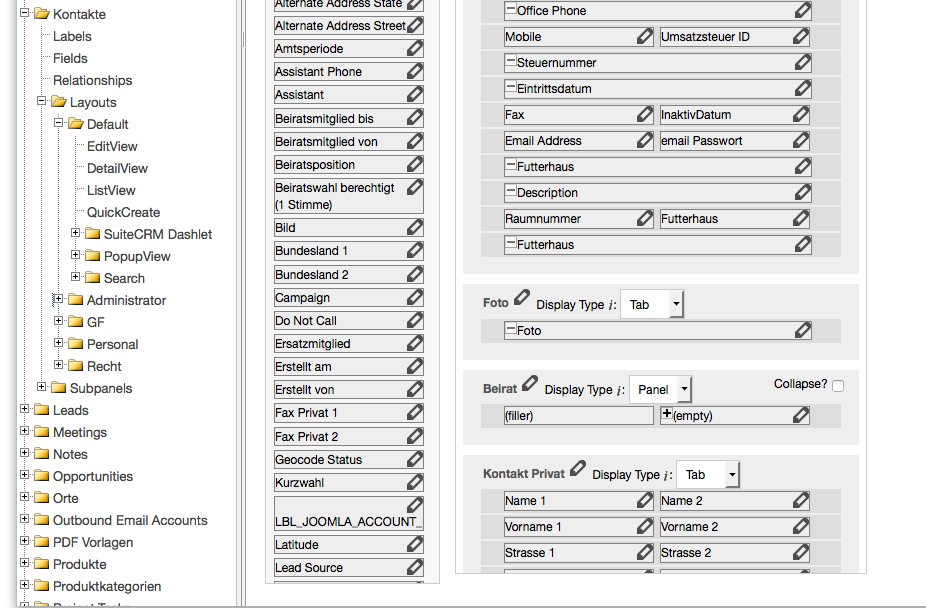This screenshot has height=608, width=926.
Task: Open DetailView layout in tree
Action: (118, 168)
